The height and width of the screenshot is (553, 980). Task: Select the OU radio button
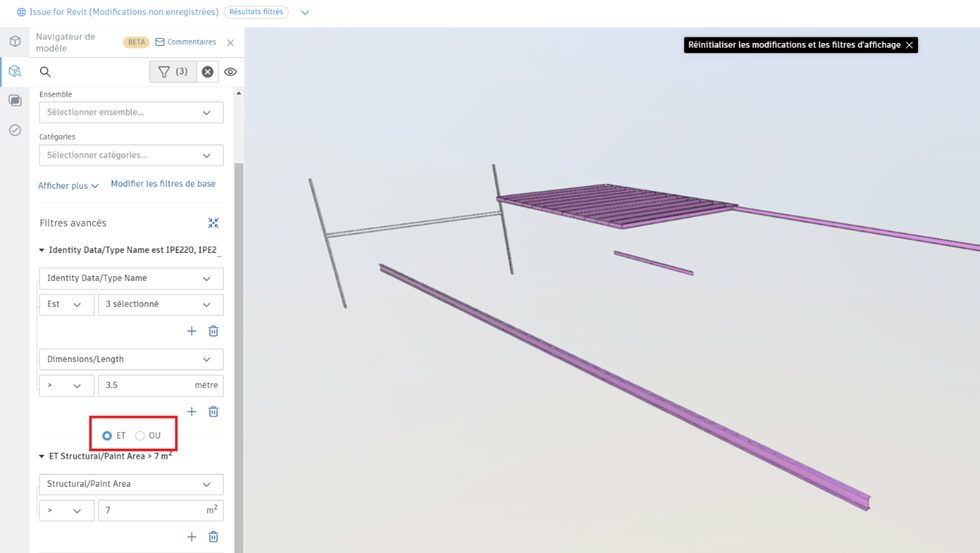pos(140,435)
